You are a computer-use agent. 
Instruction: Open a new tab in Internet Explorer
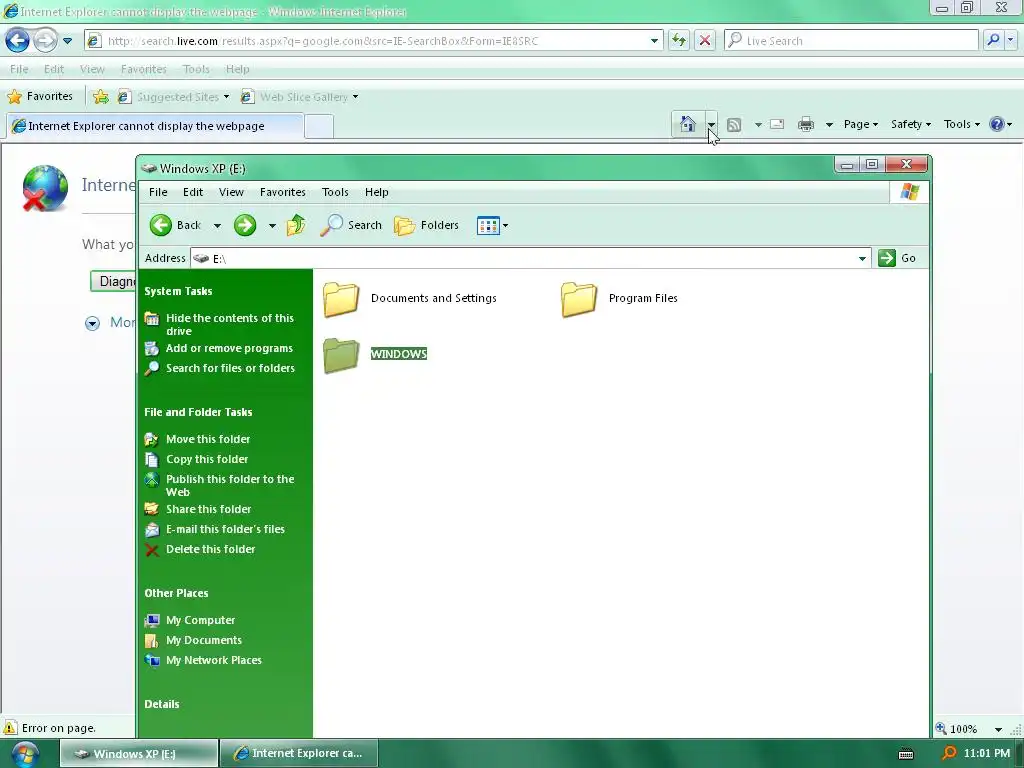319,126
